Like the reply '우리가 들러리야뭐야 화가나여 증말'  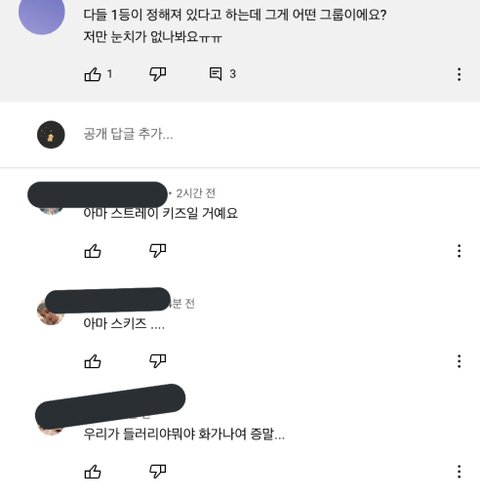click(93, 472)
